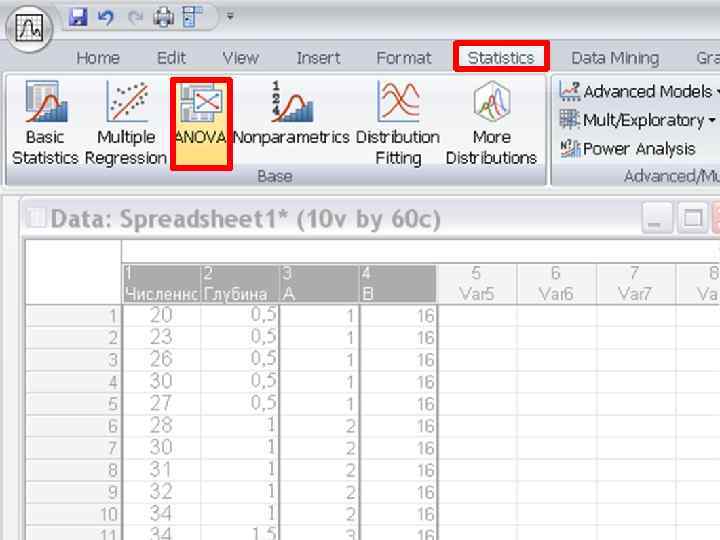Click Глубина cell 0,5 in row 1

[240, 315]
